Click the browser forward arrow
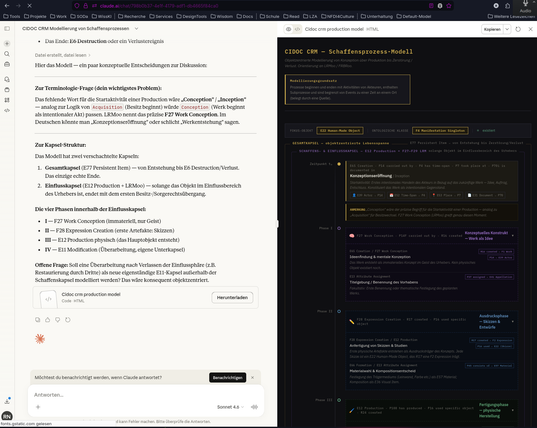 click(x=18, y=6)
